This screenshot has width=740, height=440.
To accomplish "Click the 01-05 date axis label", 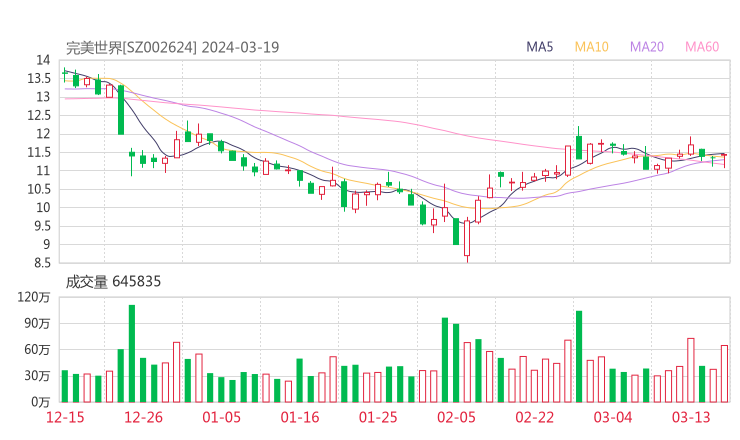I will 221,417.
